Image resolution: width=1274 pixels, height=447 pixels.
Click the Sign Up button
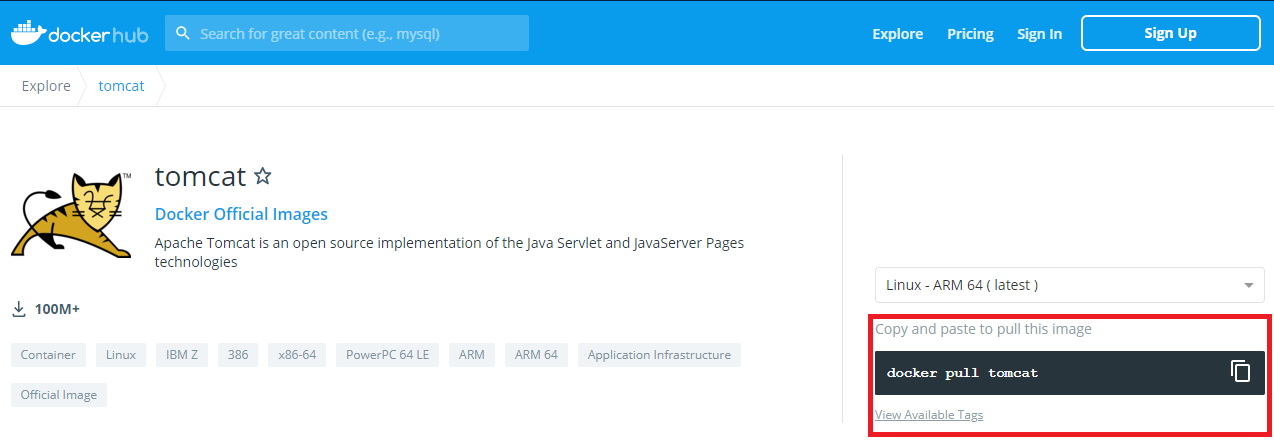coord(1170,33)
